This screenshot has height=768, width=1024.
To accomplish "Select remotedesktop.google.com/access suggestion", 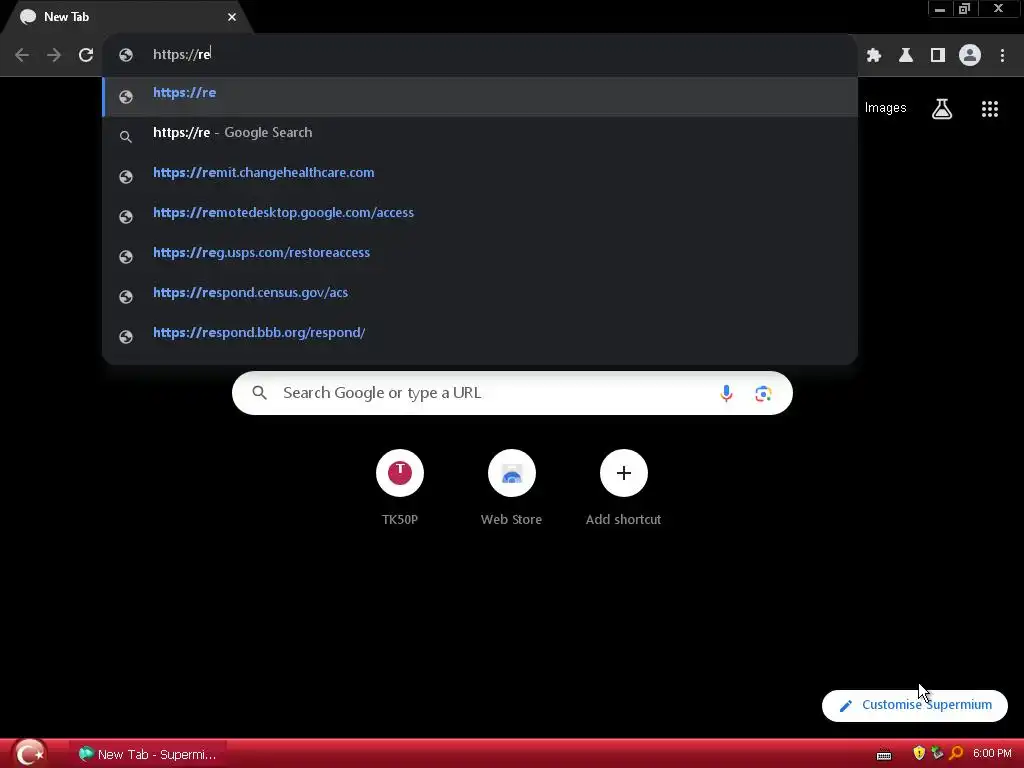I will point(480,213).
